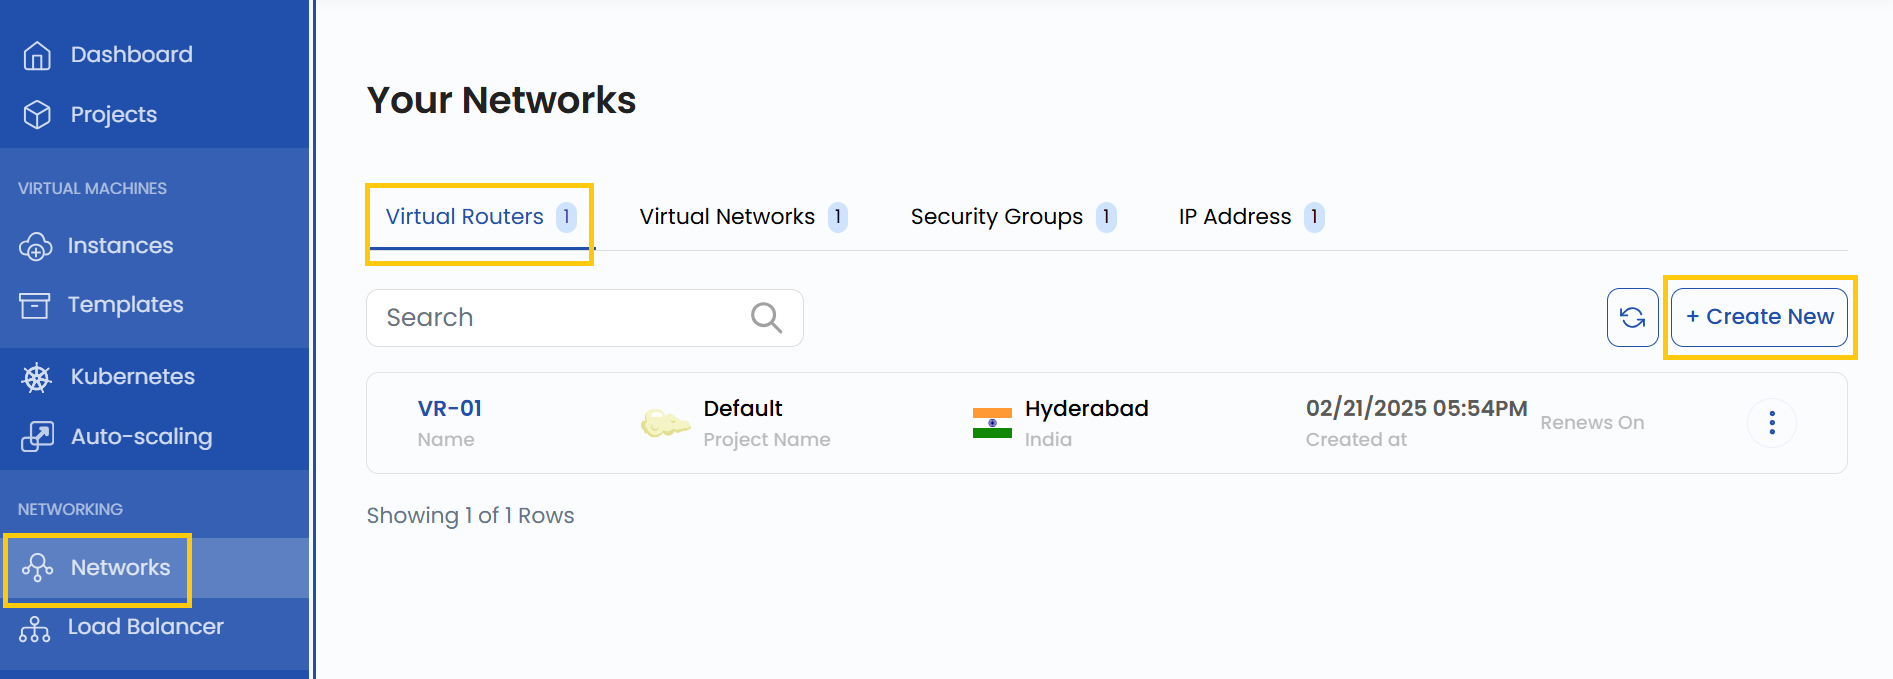1893x679 pixels.
Task: Click the India flag icon
Action: pos(992,423)
